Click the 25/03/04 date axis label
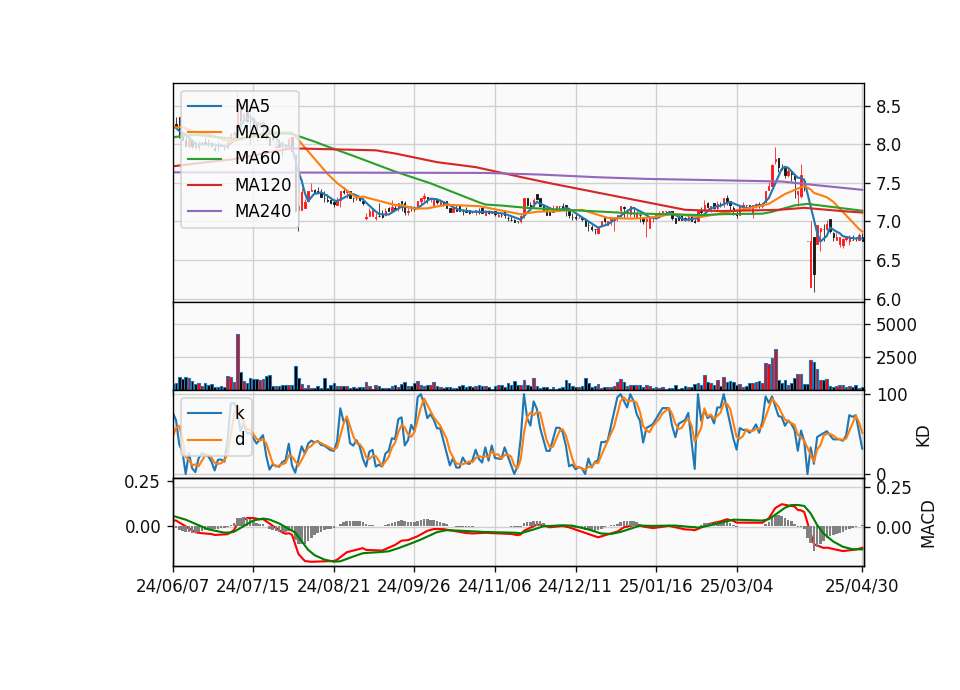 tap(737, 586)
